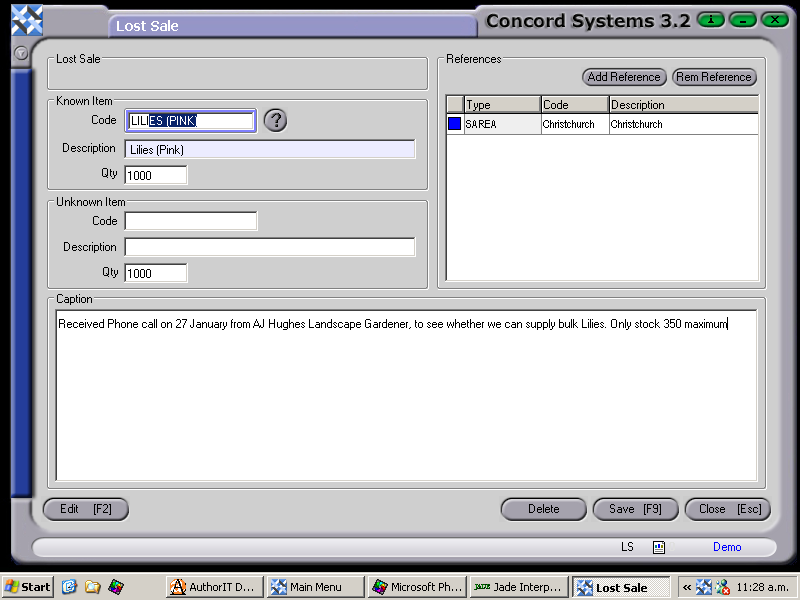Image resolution: width=800 pixels, height=600 pixels.
Task: Switch to the Main Menu taskbar window
Action: click(315, 587)
